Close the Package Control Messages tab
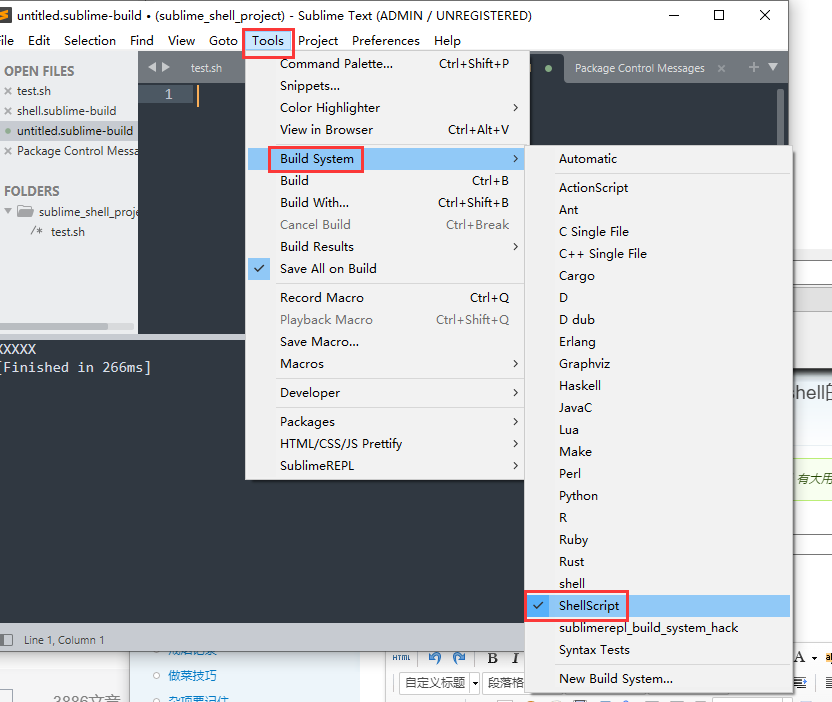 721,68
